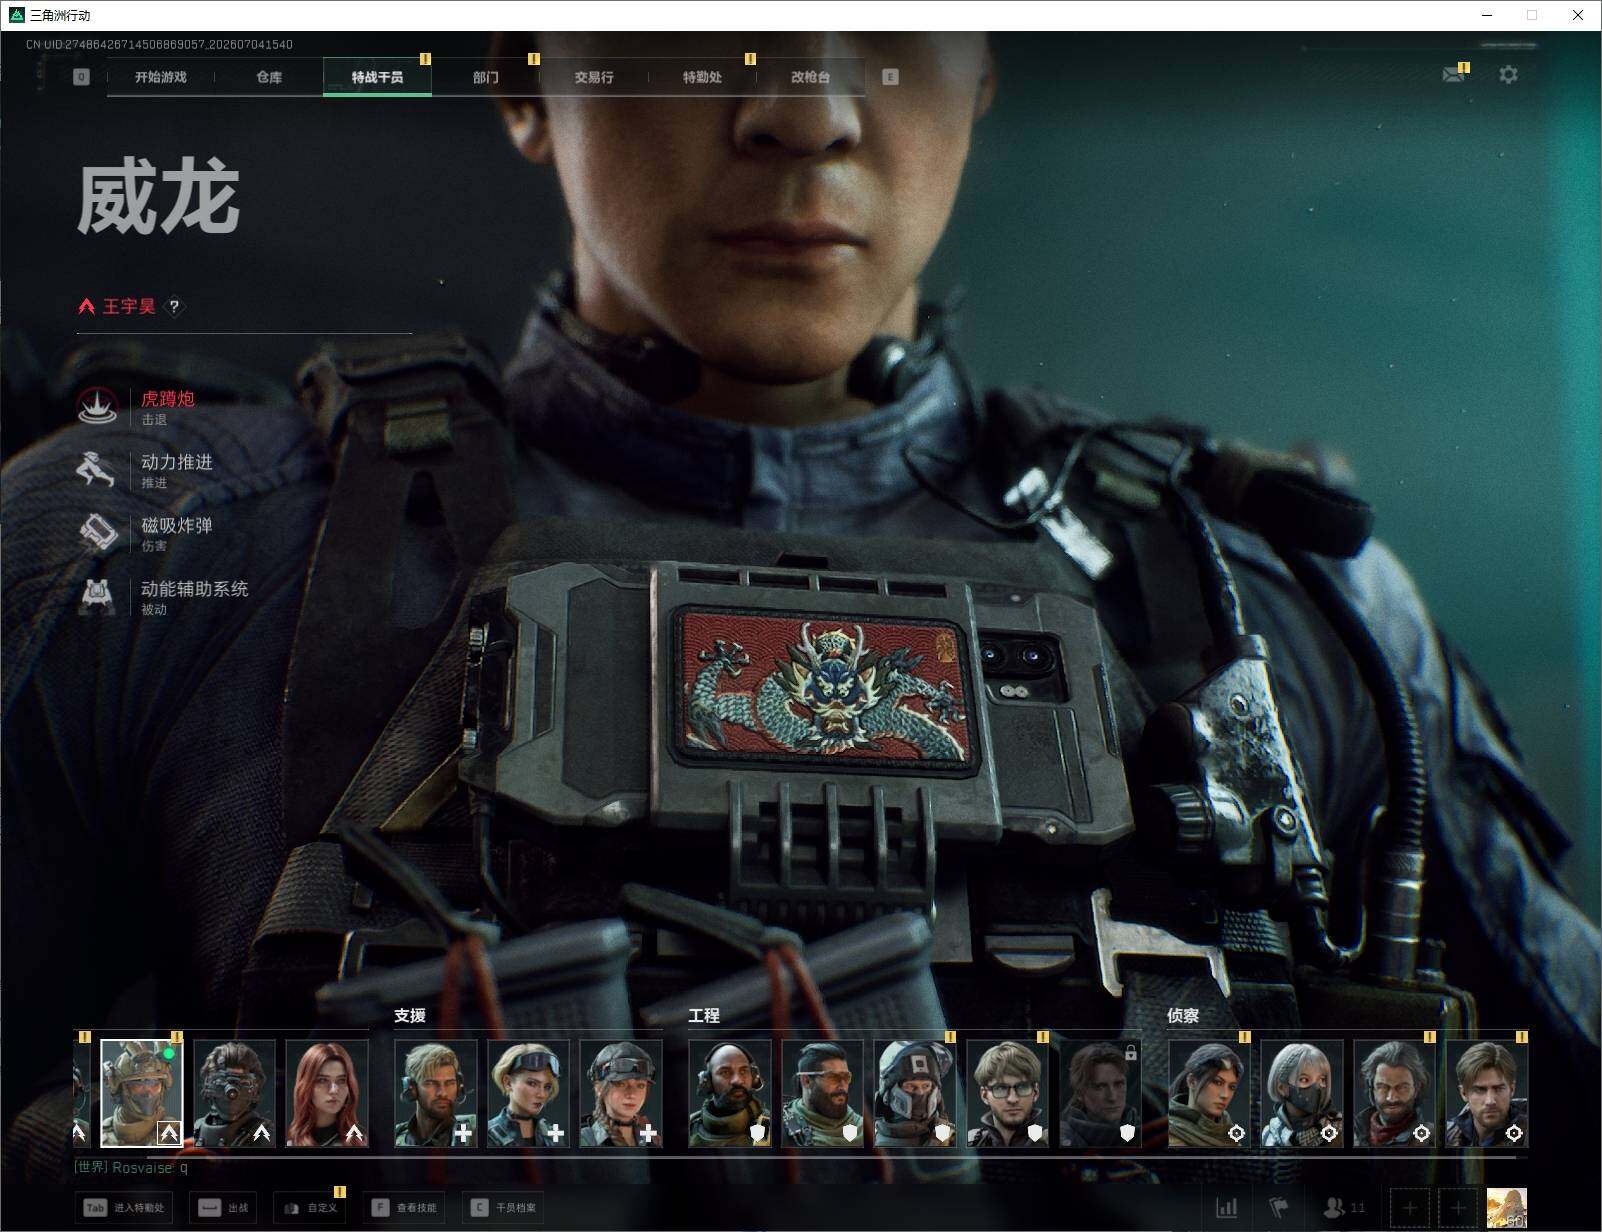Switch to the 仓库 tab
The width and height of the screenshot is (1602, 1232).
[x=269, y=77]
